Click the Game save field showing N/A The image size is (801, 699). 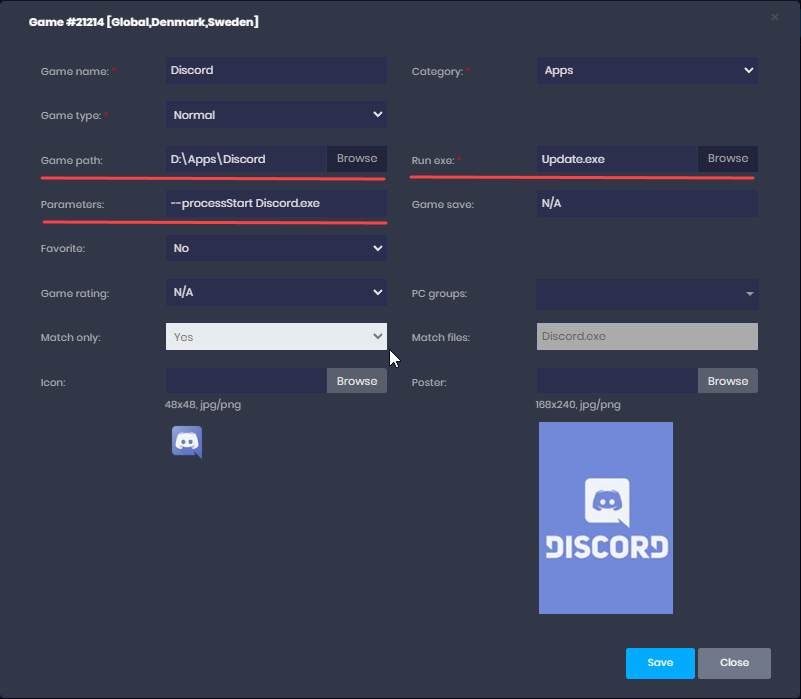647,204
